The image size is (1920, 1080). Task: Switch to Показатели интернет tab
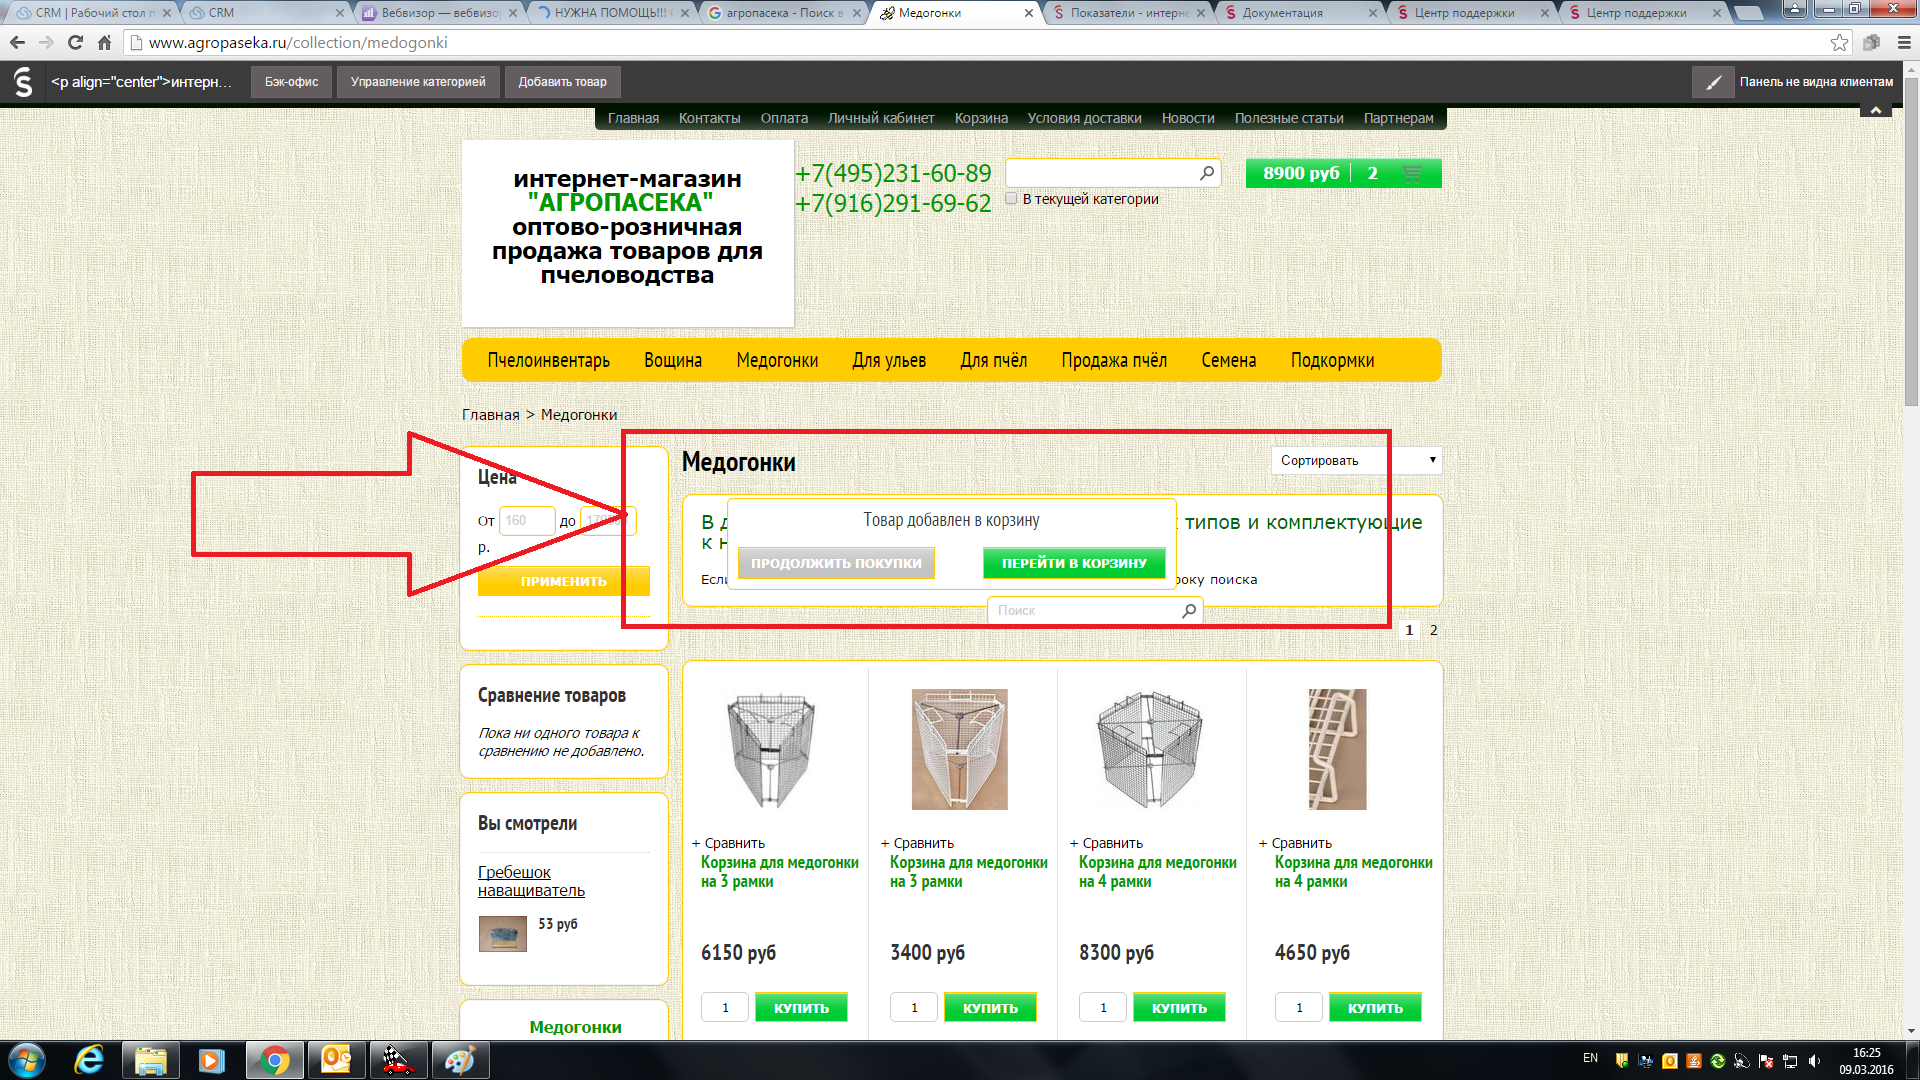click(1128, 13)
